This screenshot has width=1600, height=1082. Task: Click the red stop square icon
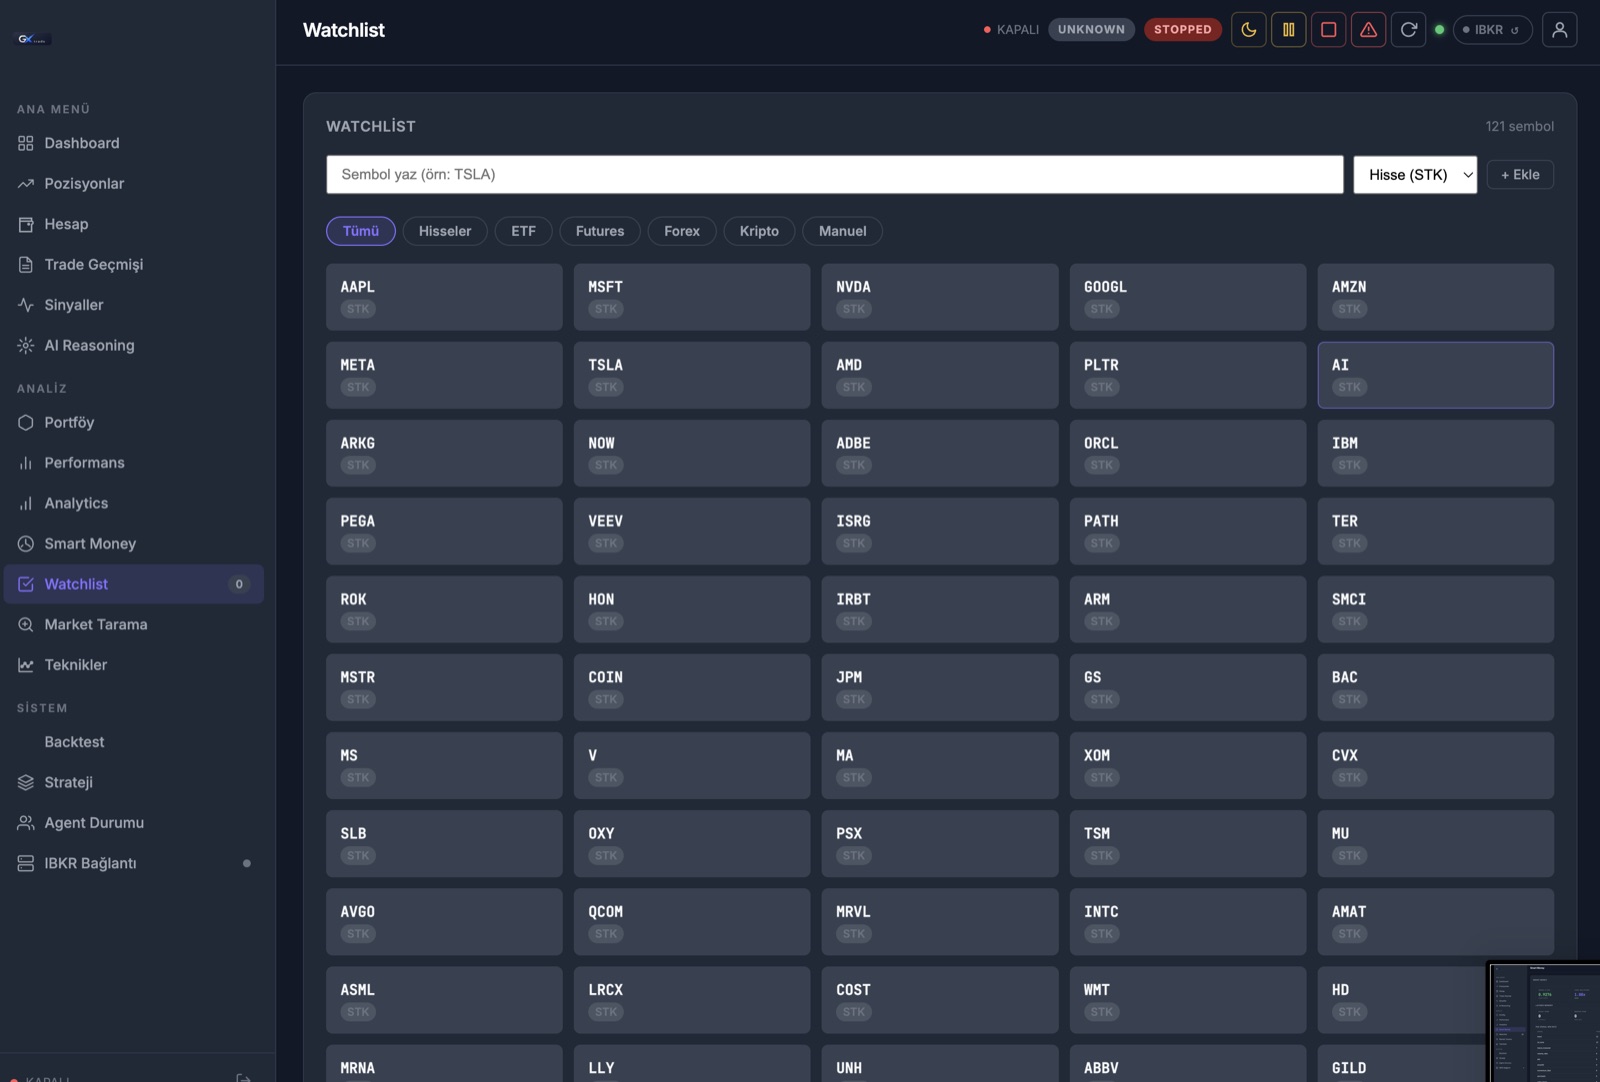1329,30
